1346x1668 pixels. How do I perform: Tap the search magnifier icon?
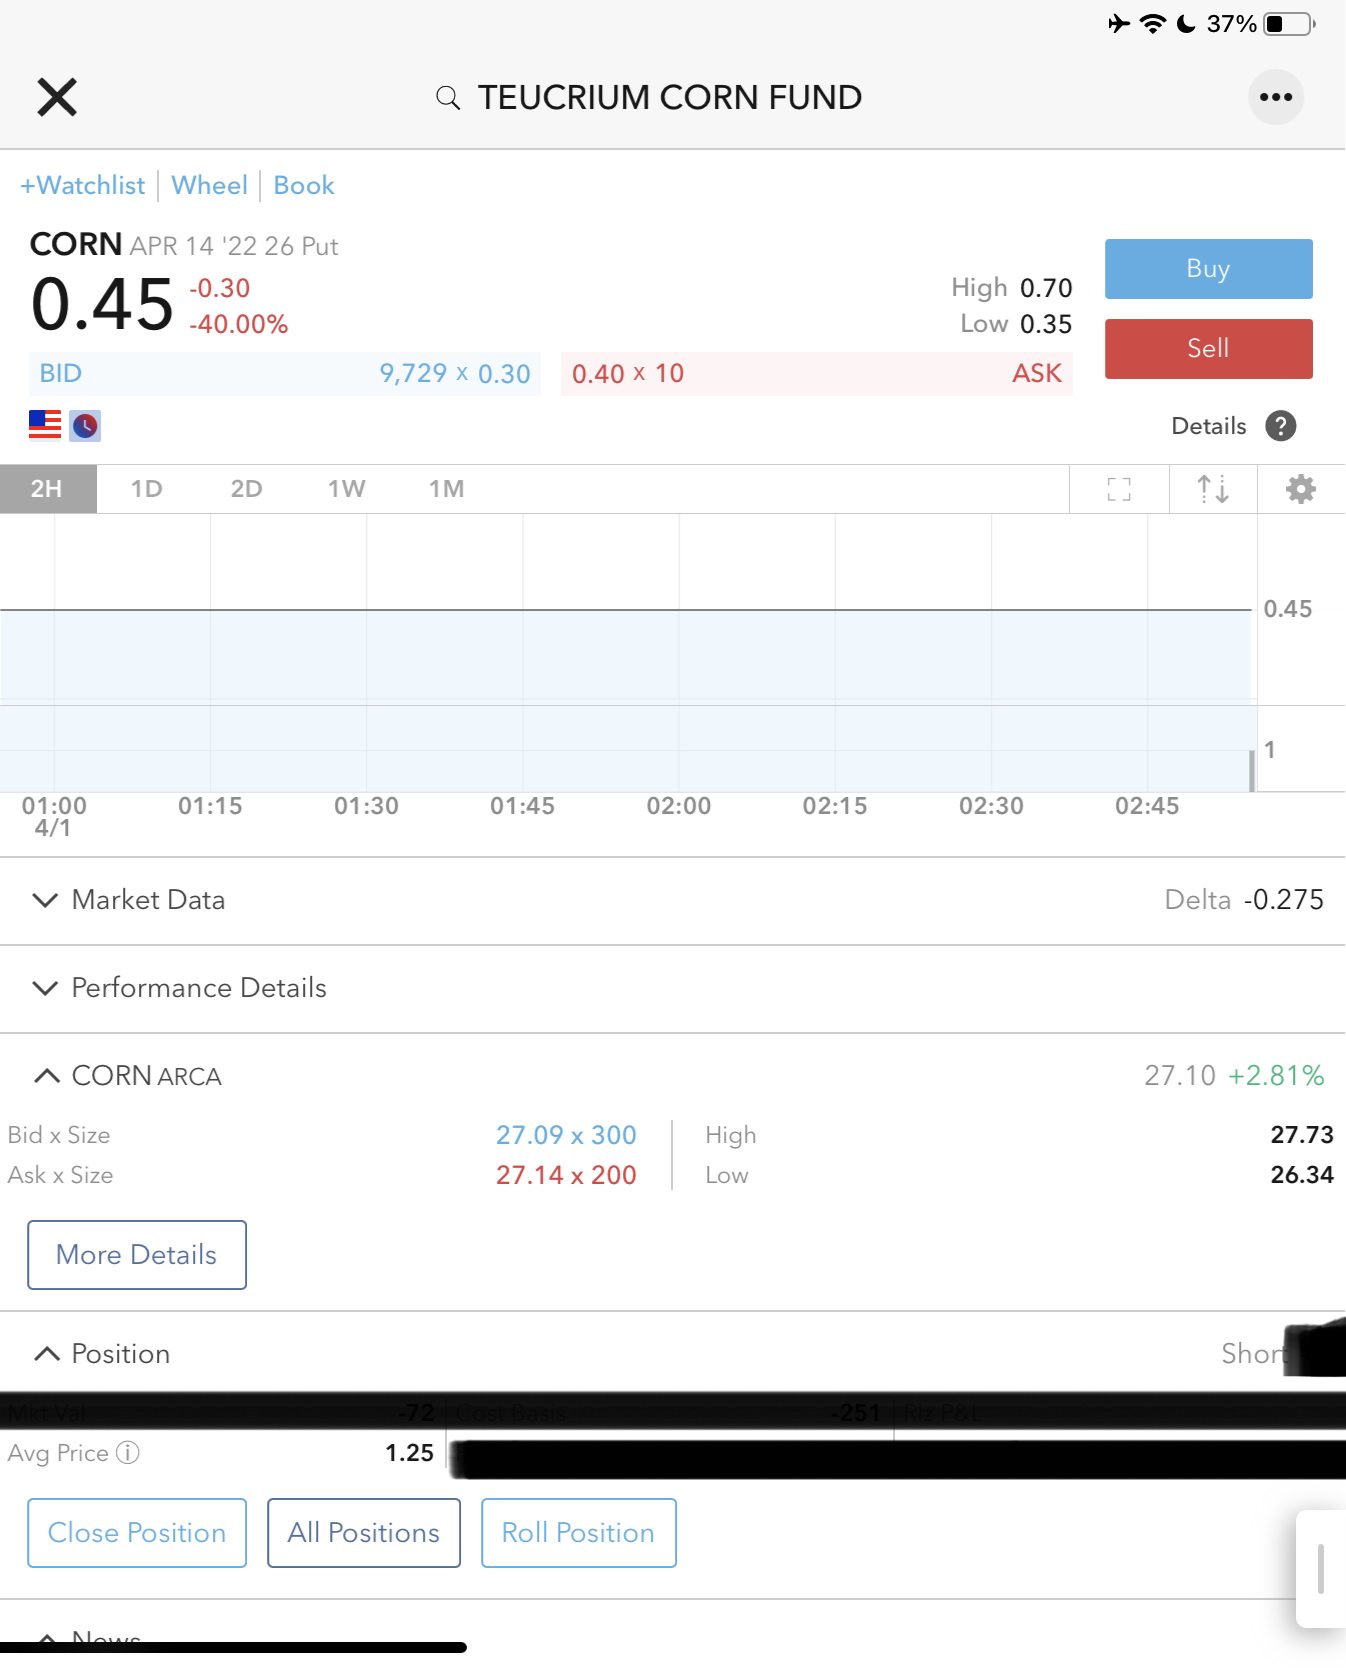(448, 98)
